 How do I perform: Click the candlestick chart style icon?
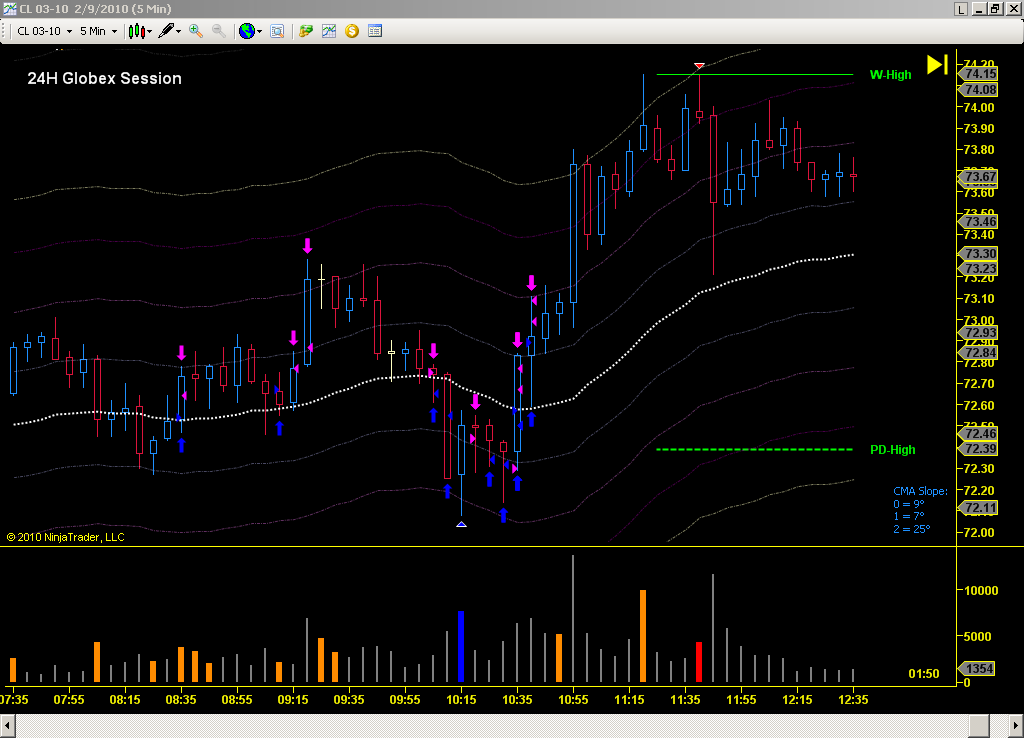tap(136, 31)
